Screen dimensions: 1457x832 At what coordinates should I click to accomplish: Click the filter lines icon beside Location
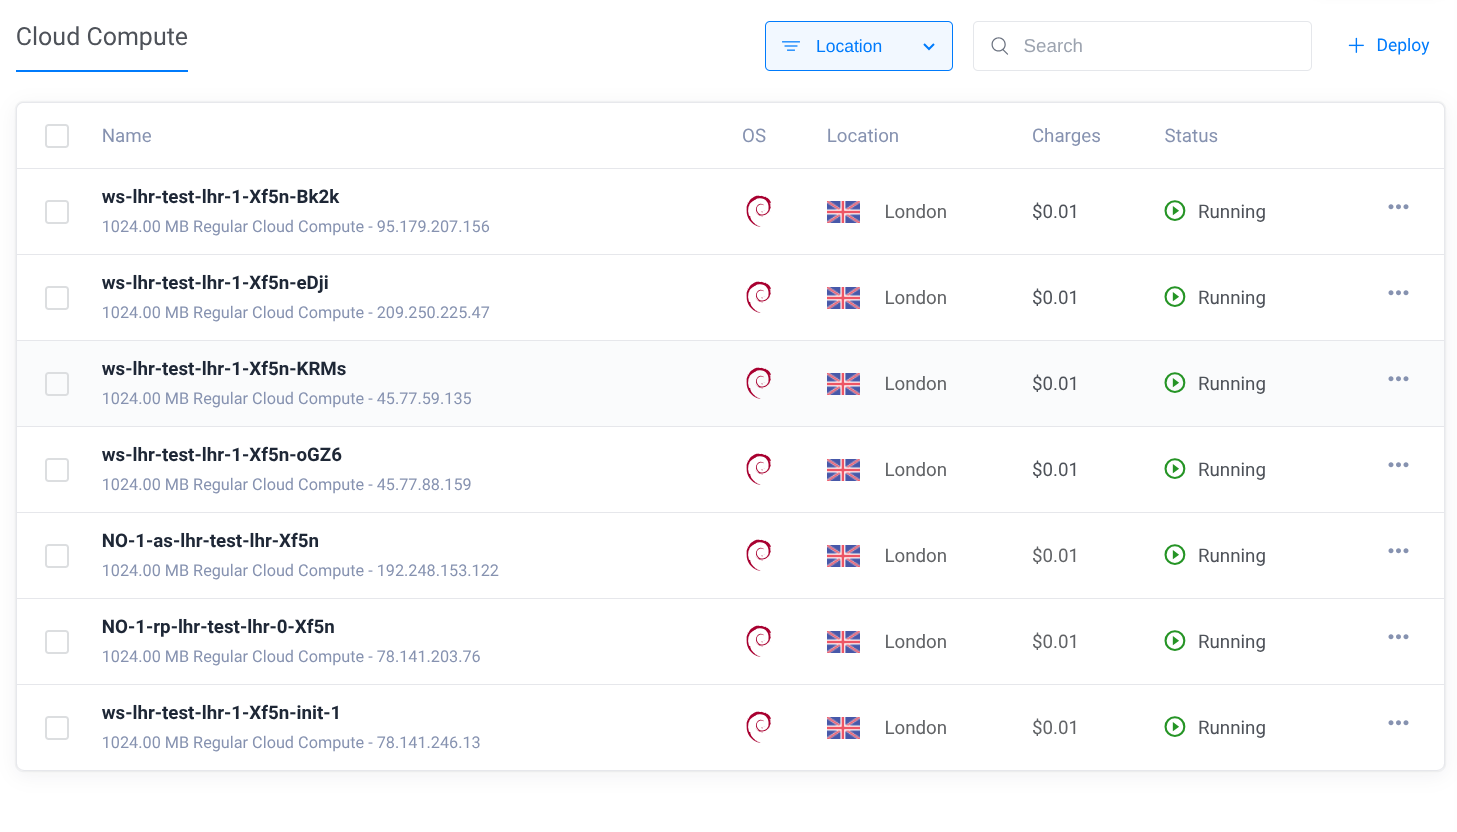[791, 46]
